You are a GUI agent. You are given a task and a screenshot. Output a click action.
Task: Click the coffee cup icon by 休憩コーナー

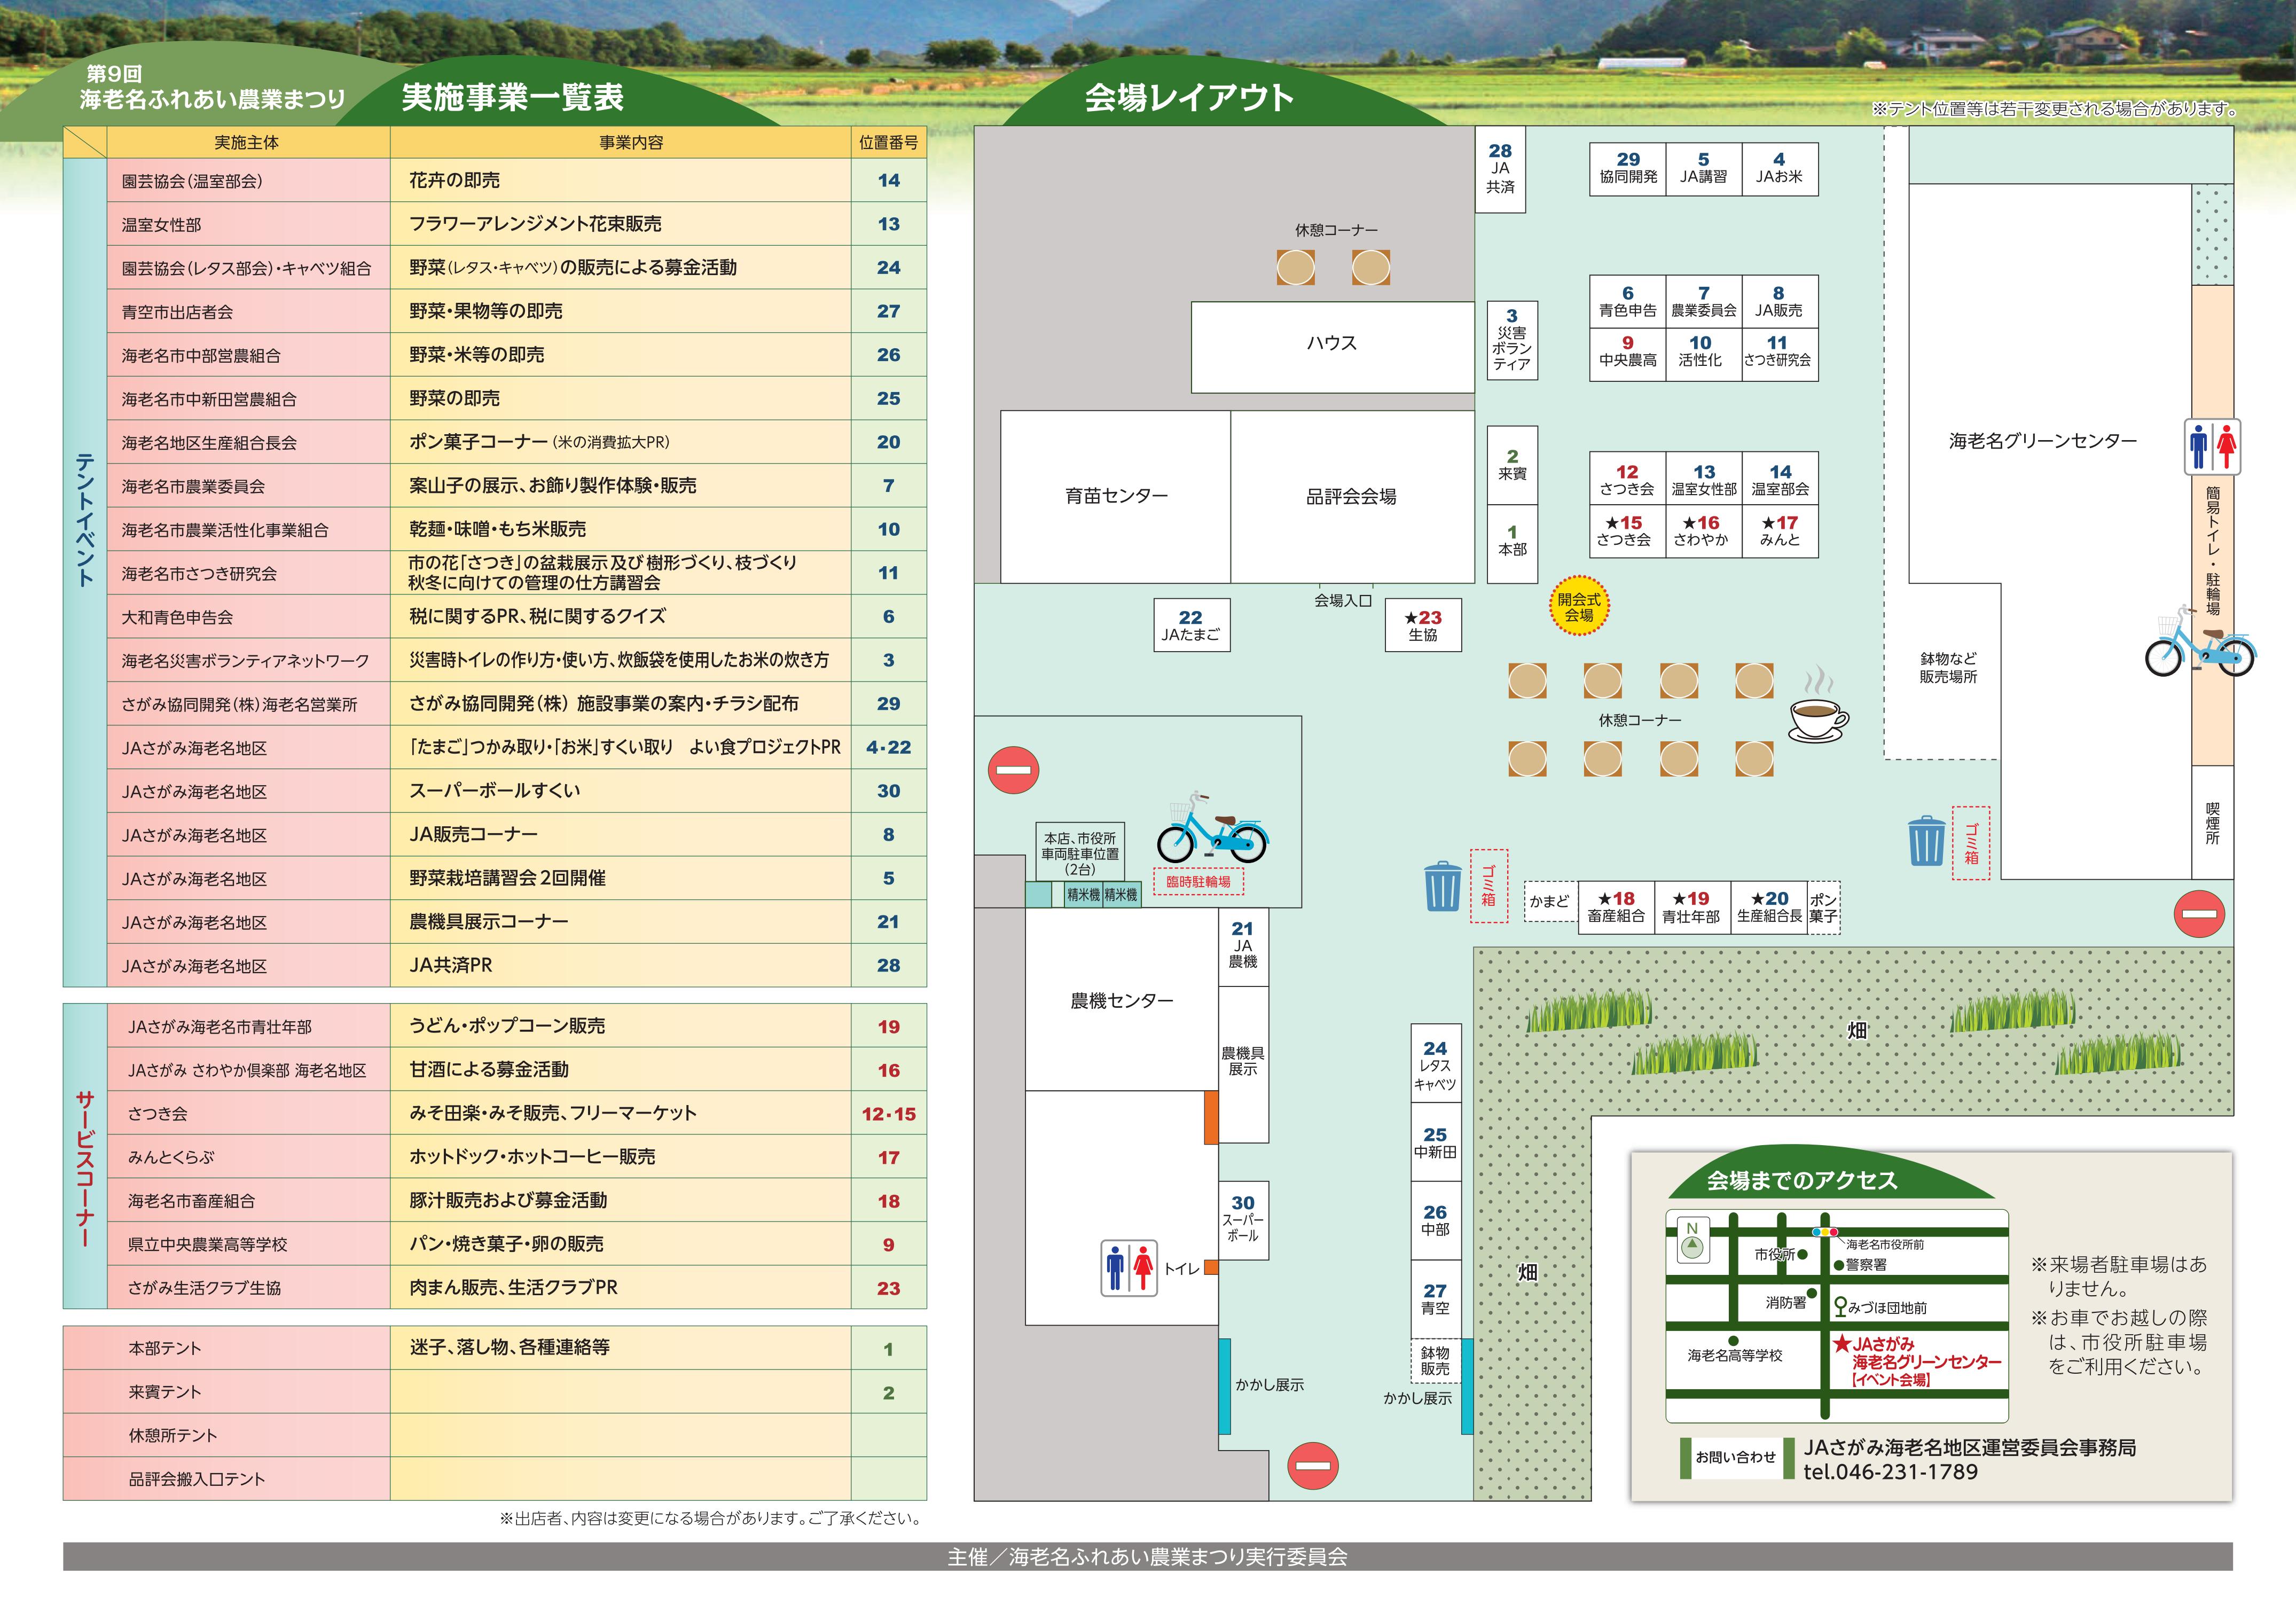tap(1819, 706)
